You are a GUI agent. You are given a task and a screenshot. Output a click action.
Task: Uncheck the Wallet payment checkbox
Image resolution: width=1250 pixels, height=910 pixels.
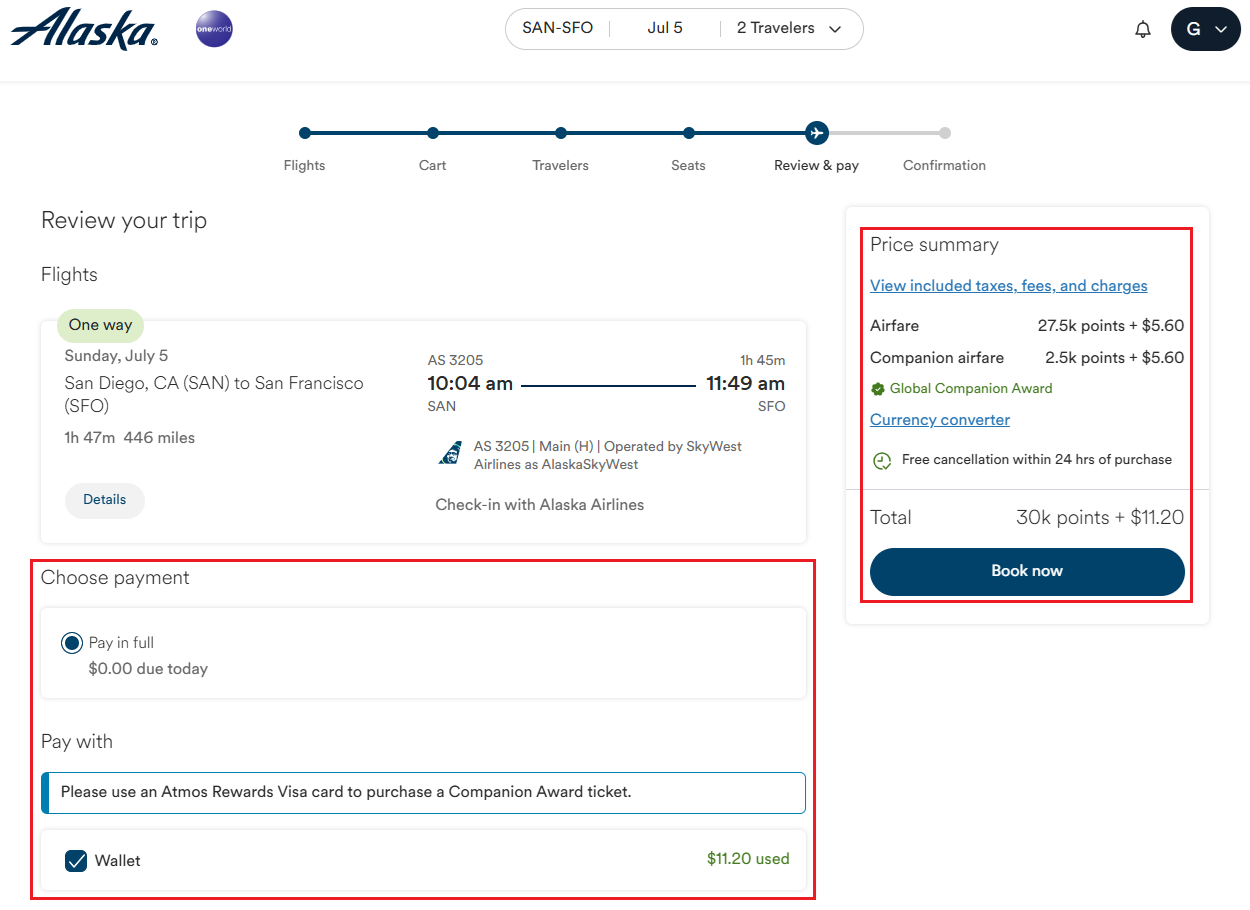76,860
